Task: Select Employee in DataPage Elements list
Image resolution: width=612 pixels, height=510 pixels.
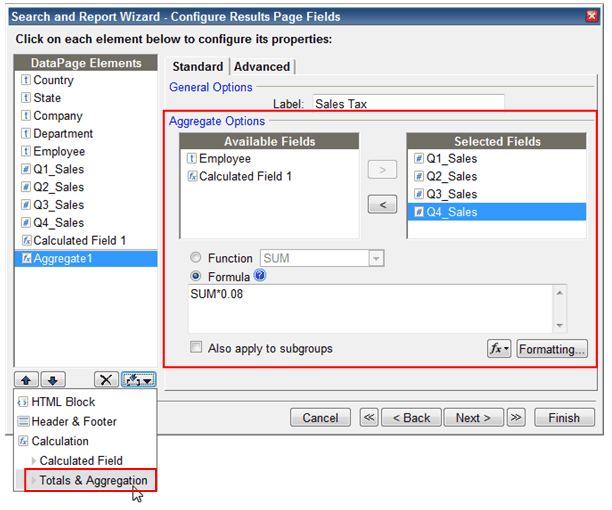Action: 85,151
